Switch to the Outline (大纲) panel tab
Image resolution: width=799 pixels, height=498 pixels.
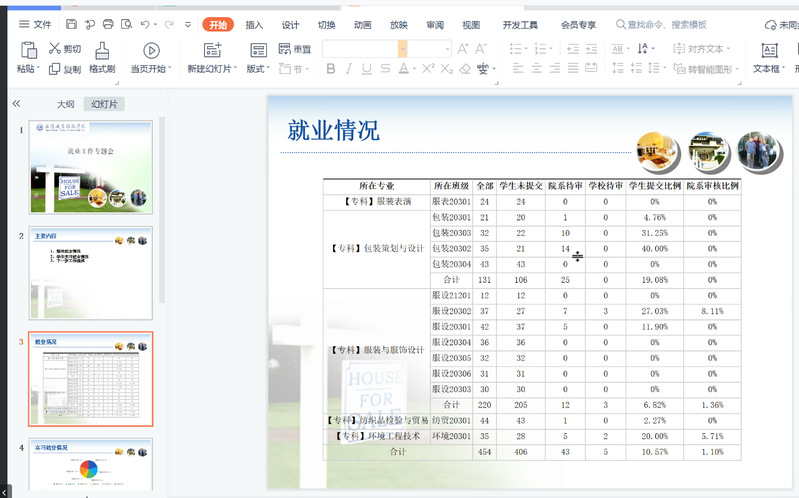66,104
